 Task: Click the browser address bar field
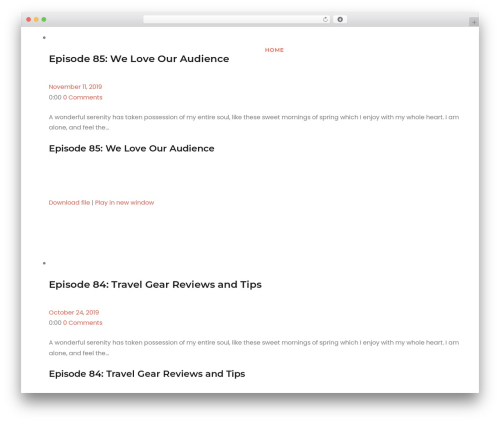[237, 20]
